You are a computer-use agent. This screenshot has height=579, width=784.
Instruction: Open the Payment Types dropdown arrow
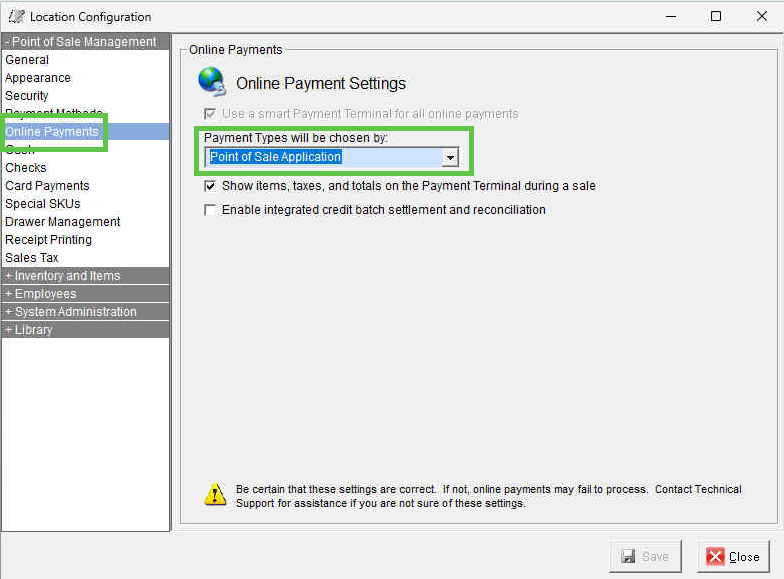click(x=450, y=158)
